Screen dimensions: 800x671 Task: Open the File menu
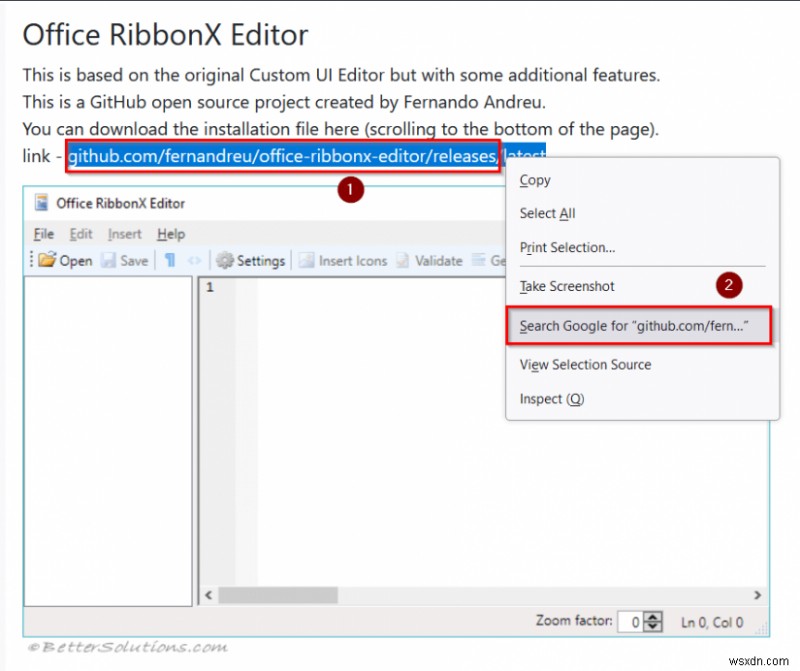[x=42, y=234]
